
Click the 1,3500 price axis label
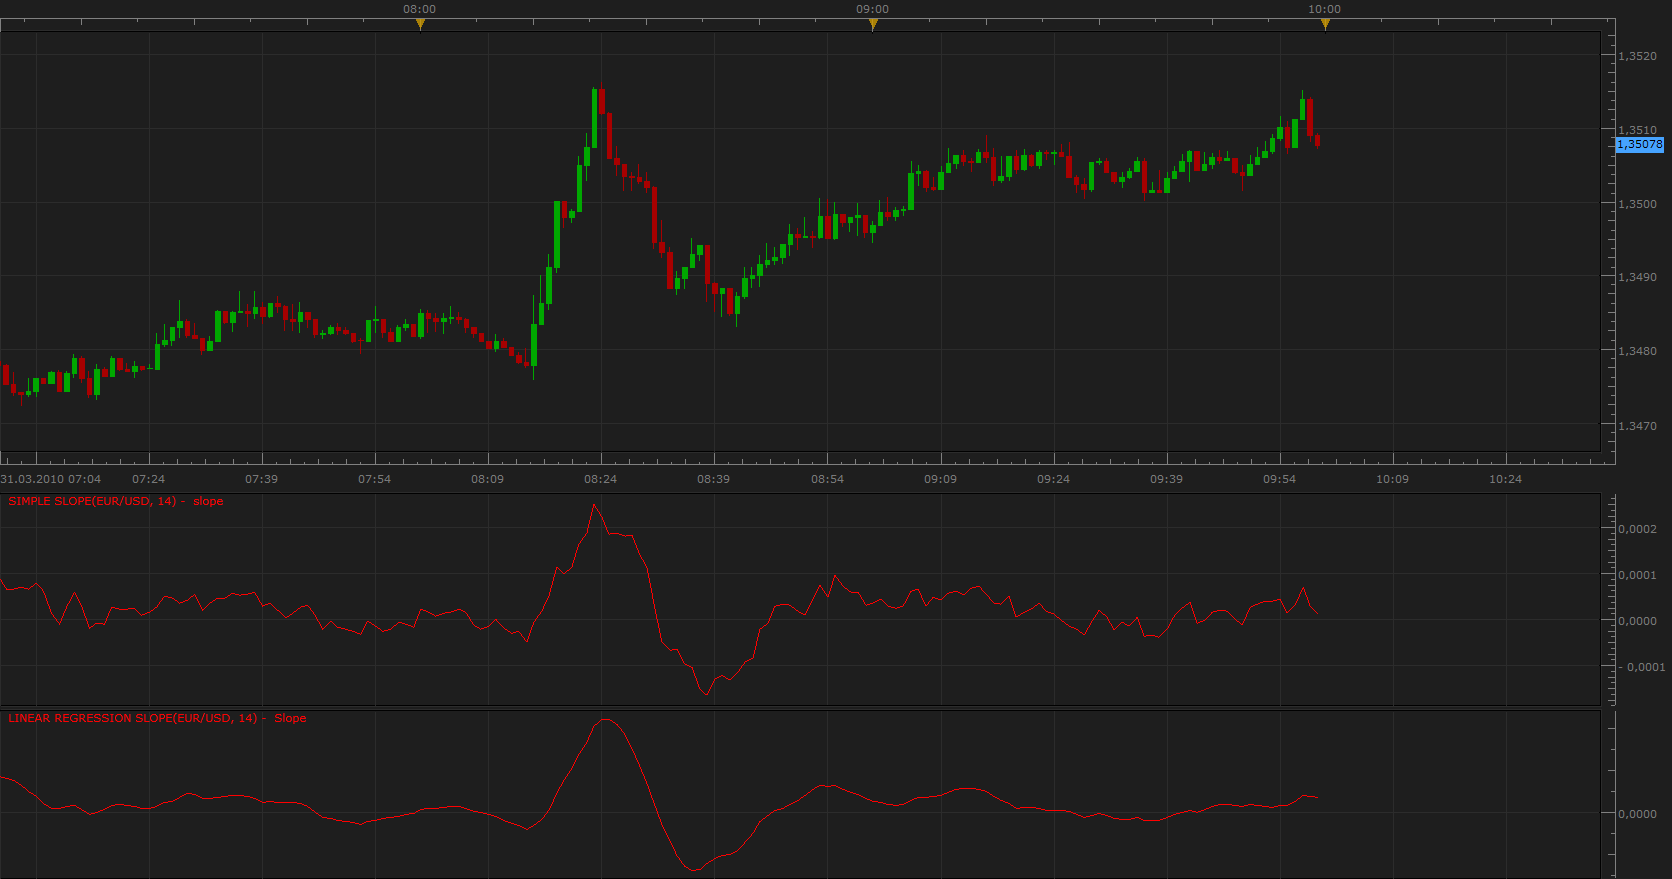1637,204
